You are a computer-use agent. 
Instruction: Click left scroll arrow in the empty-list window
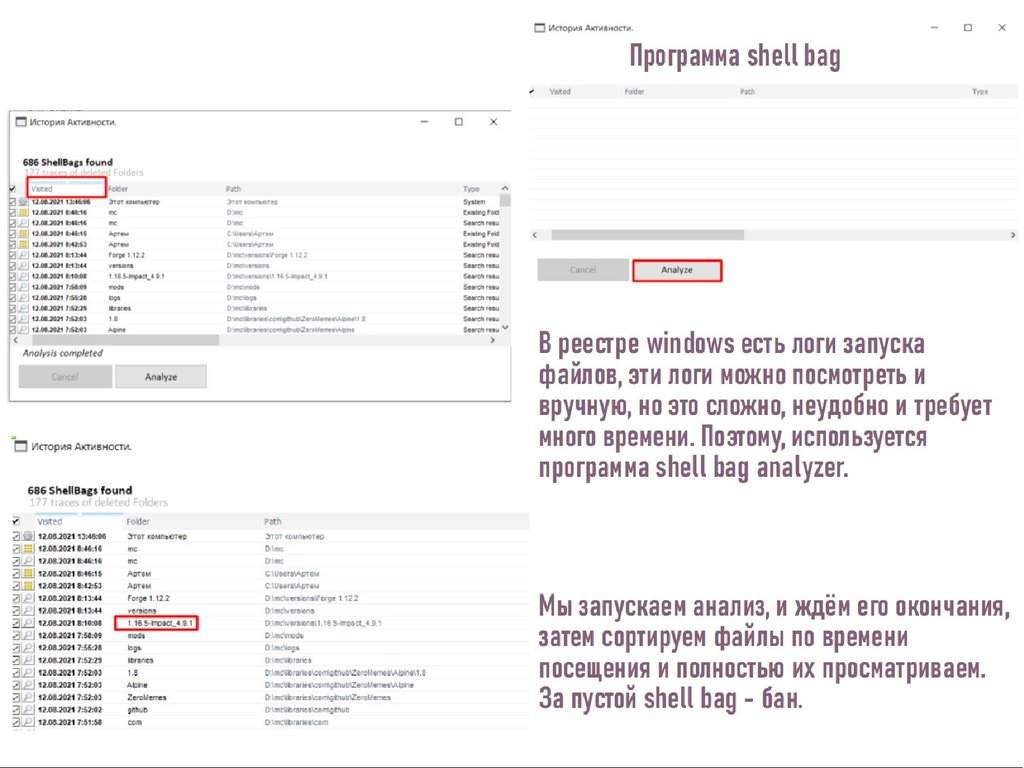pos(535,234)
